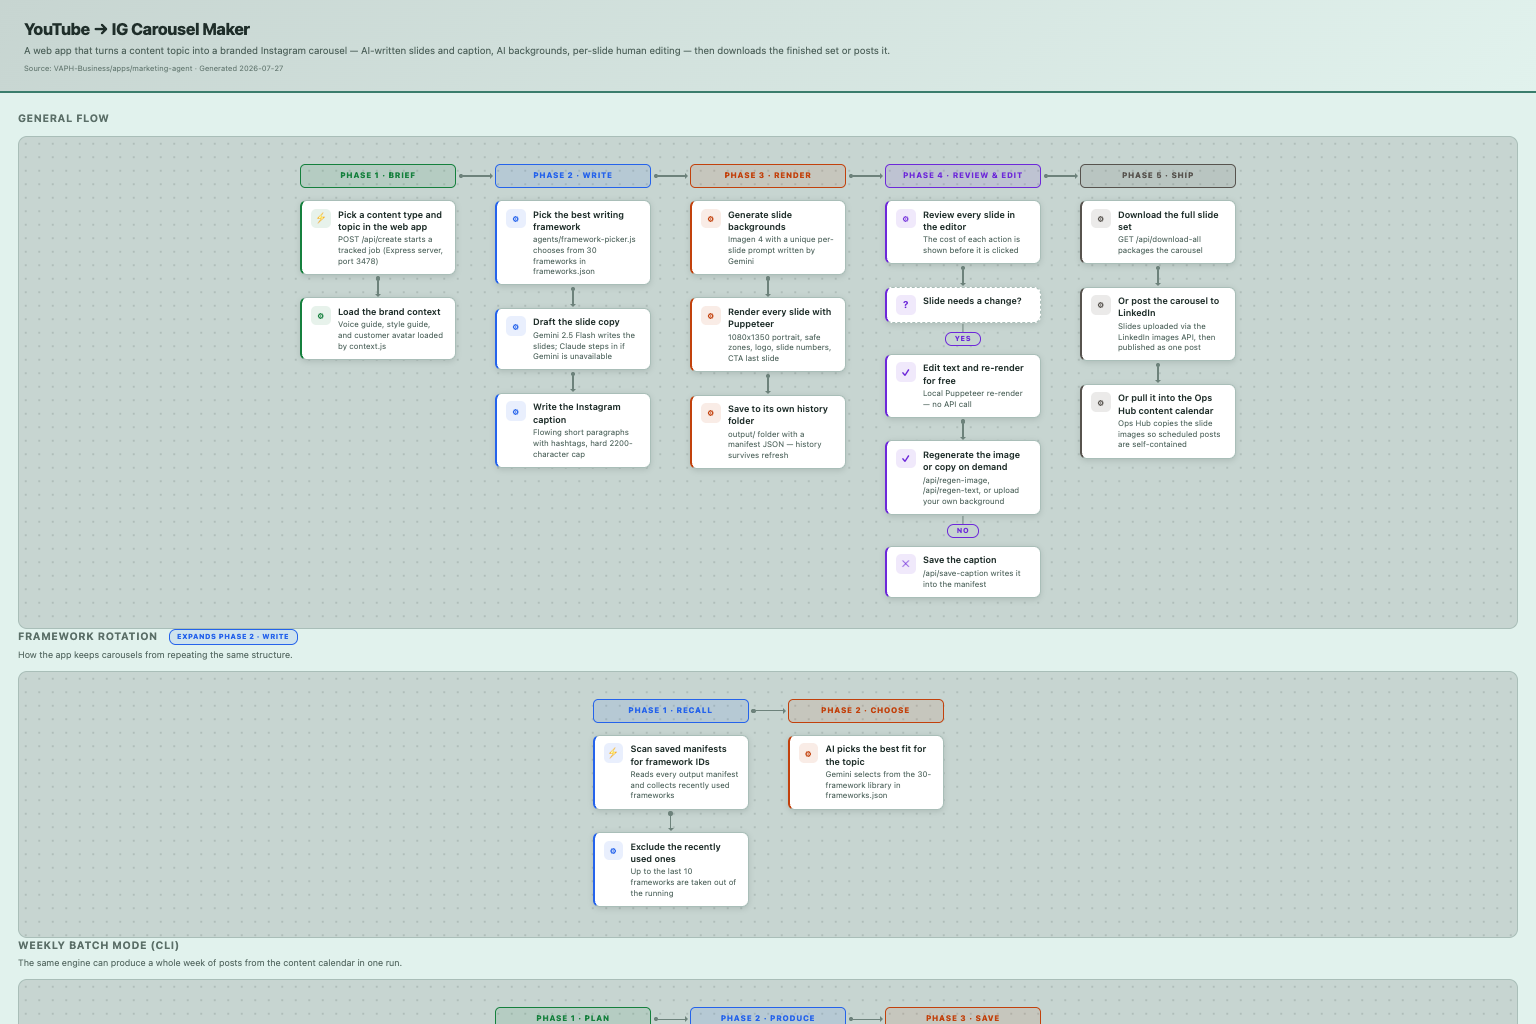Open the Draft the slide copy card

pos(573,339)
